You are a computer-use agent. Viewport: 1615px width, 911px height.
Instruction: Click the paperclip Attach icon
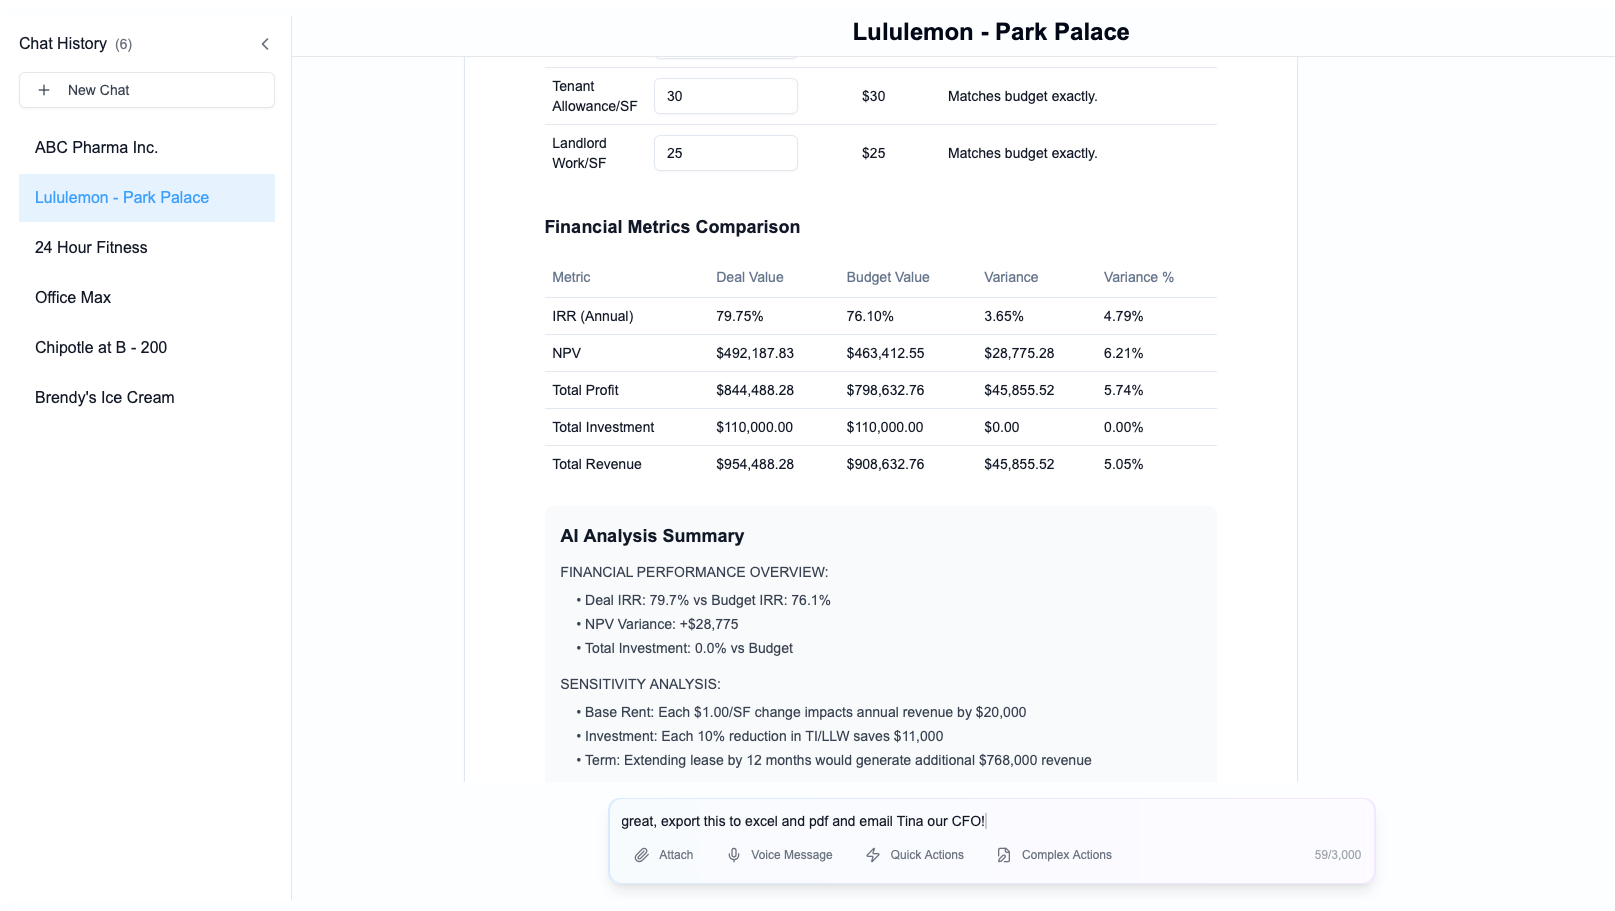click(642, 855)
